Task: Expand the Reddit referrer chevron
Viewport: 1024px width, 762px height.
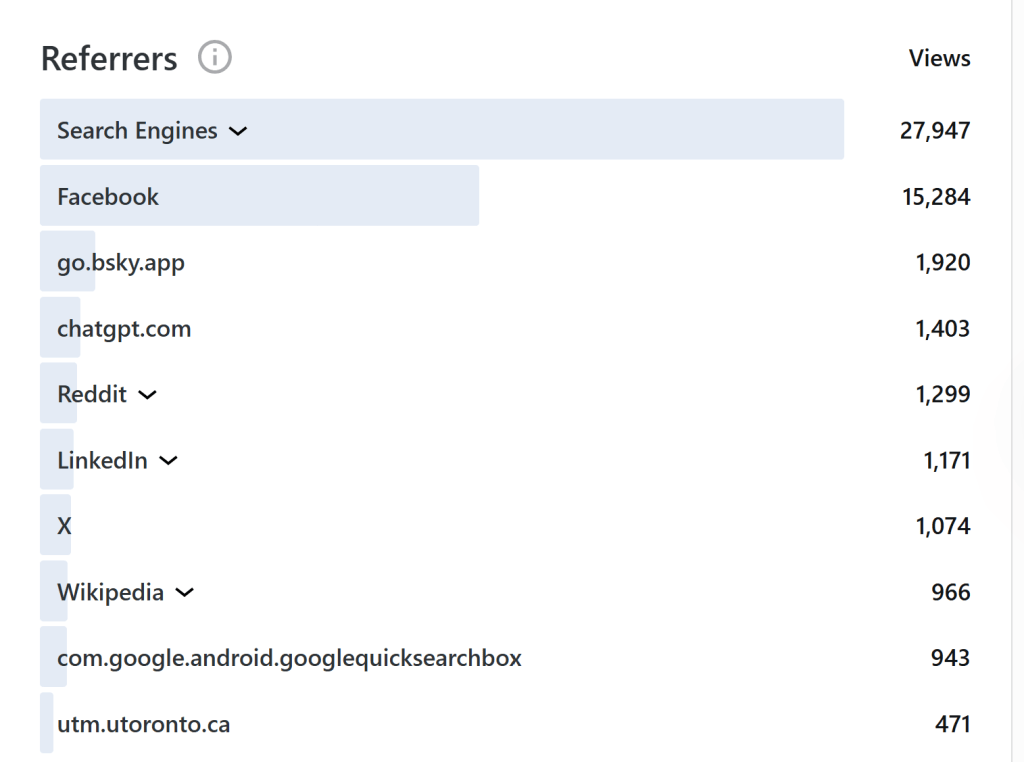Action: pyautogui.click(x=147, y=395)
